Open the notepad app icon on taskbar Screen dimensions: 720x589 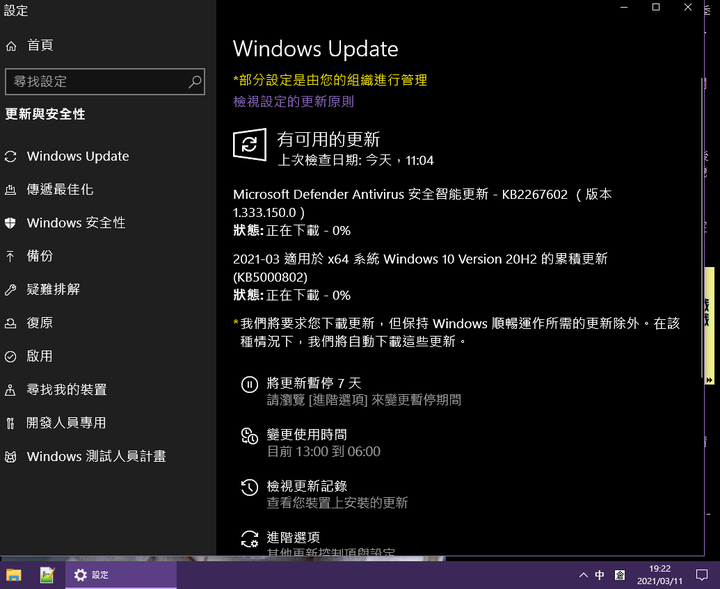(x=47, y=575)
